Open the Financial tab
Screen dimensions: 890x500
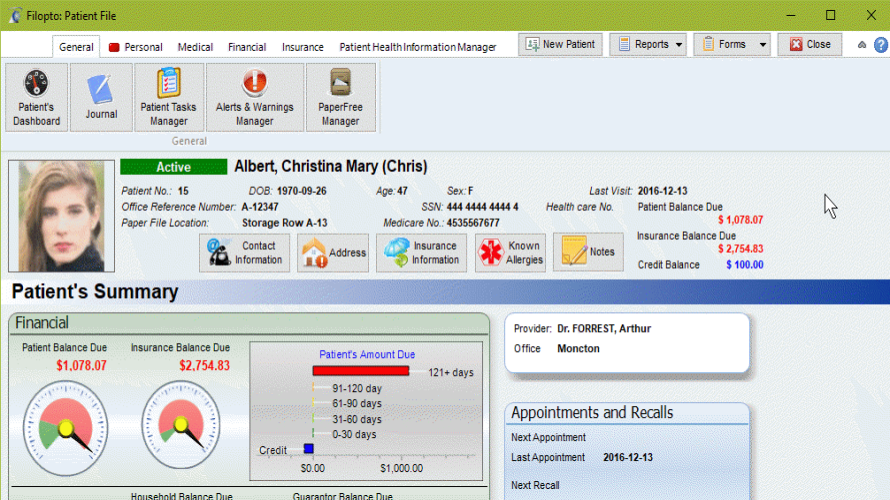click(x=247, y=47)
